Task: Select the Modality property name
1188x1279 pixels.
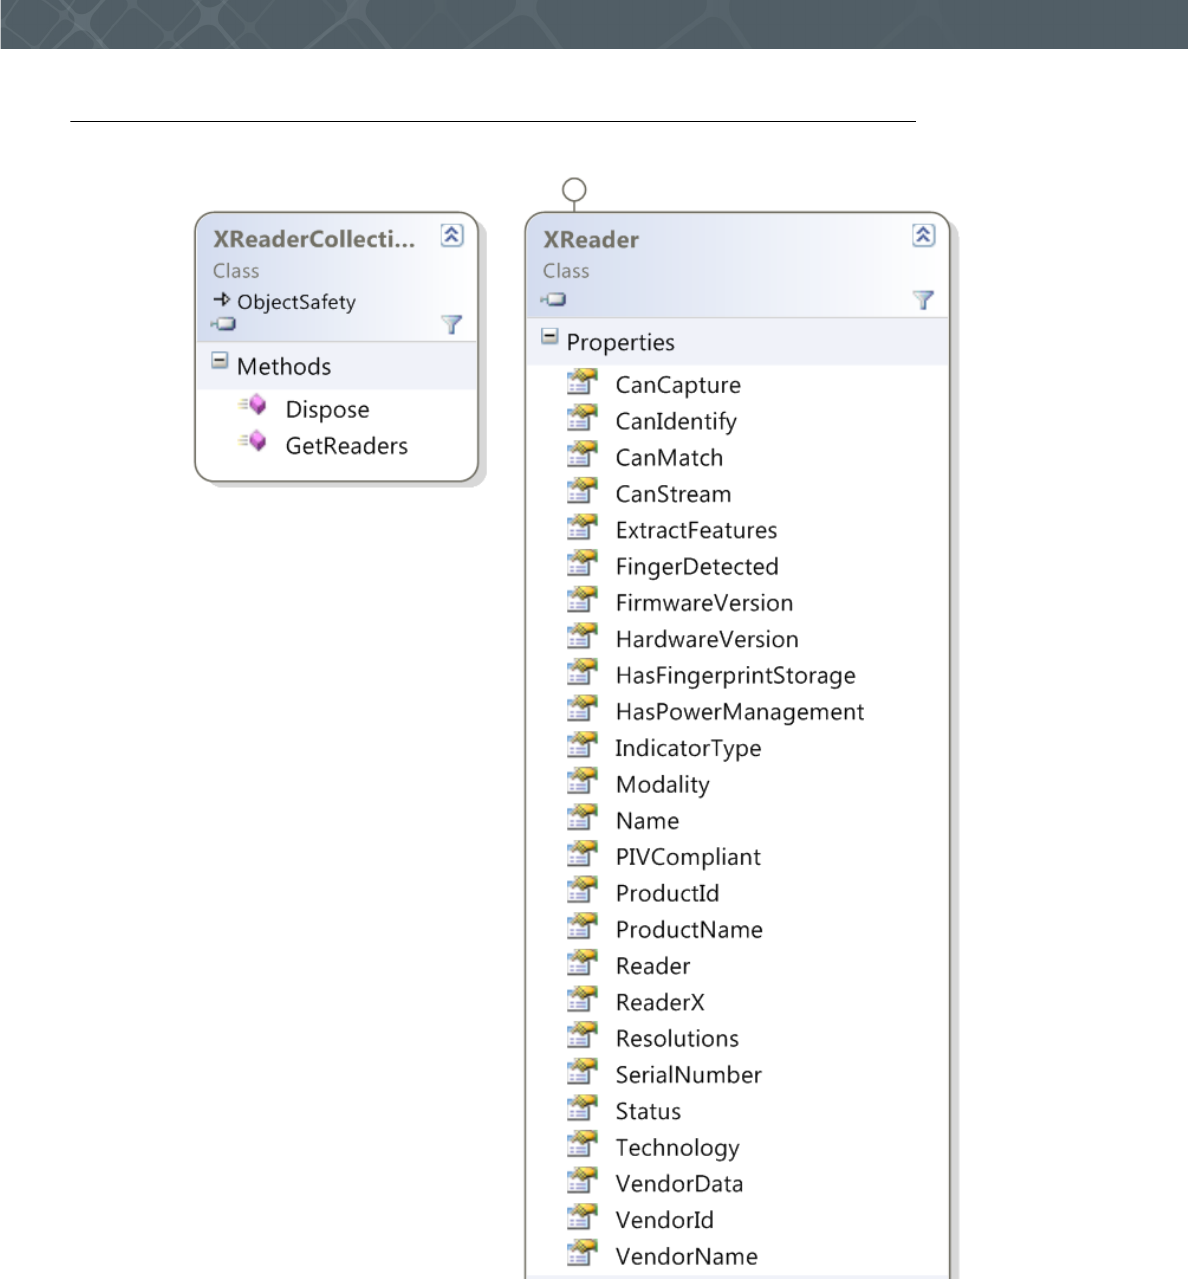Action: coord(662,785)
